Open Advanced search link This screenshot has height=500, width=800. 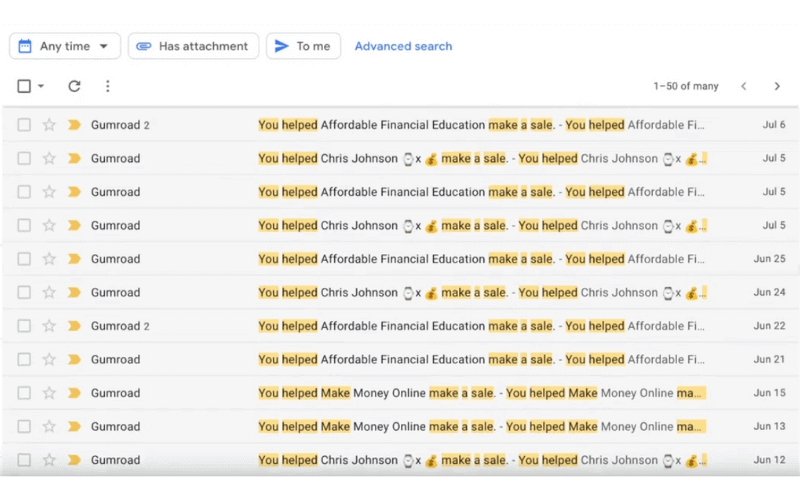pos(403,46)
